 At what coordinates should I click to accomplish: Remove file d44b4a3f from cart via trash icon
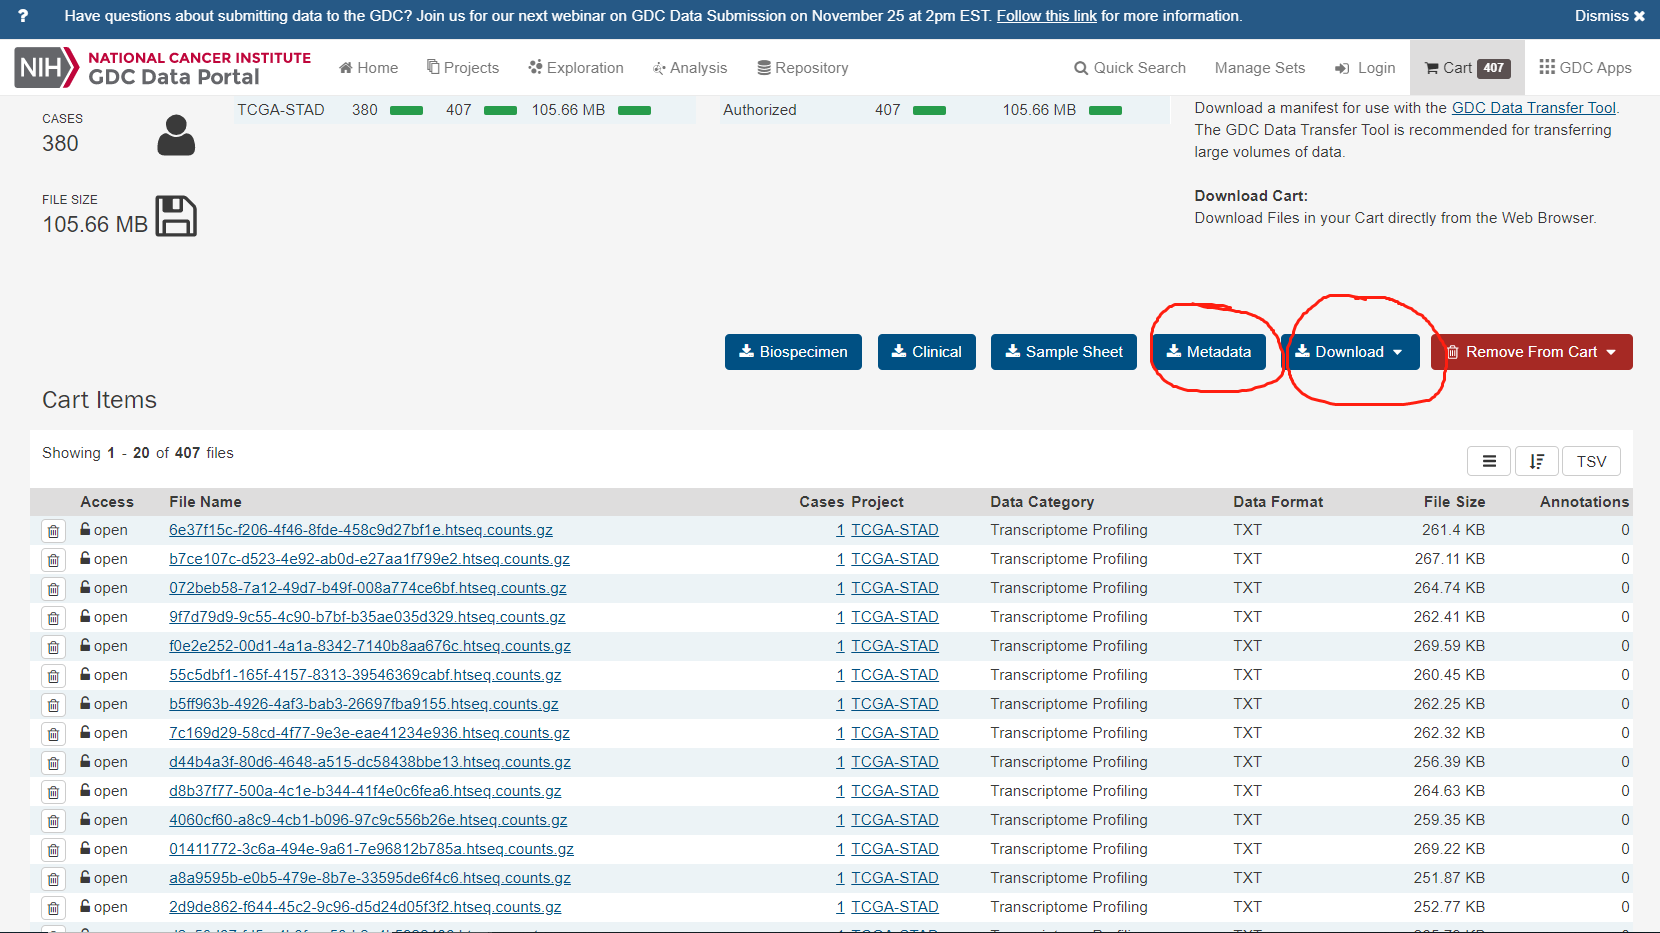coord(53,763)
